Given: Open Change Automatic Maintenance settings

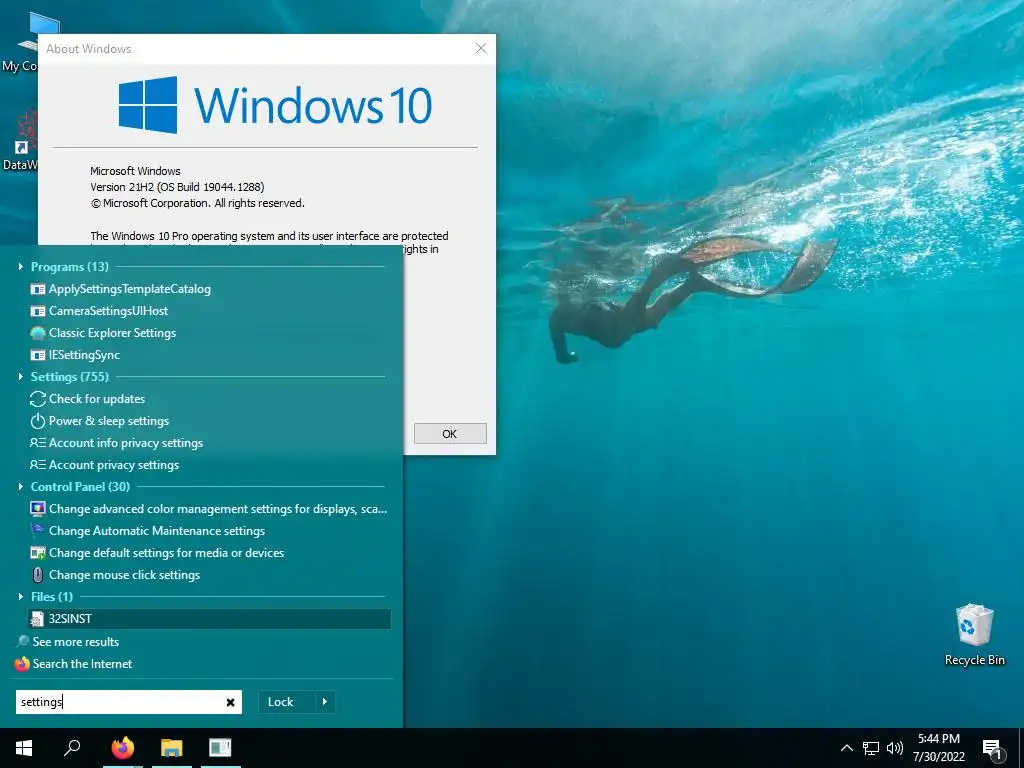Looking at the screenshot, I should (209, 531).
